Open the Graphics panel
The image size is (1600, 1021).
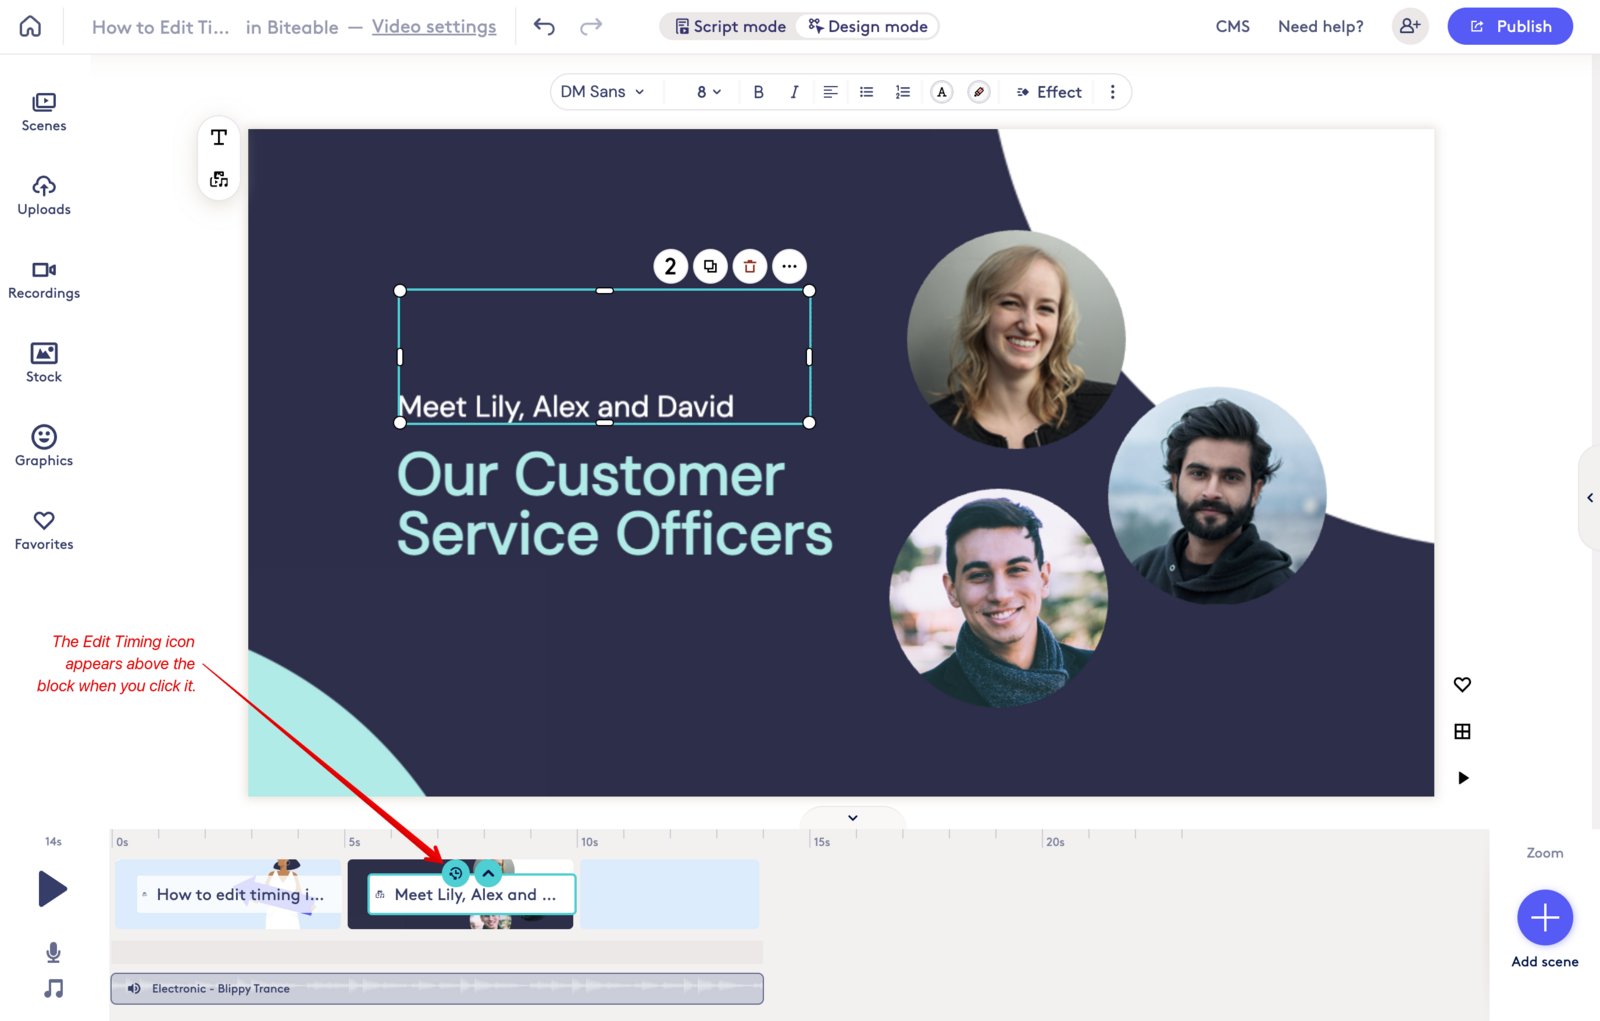(44, 446)
